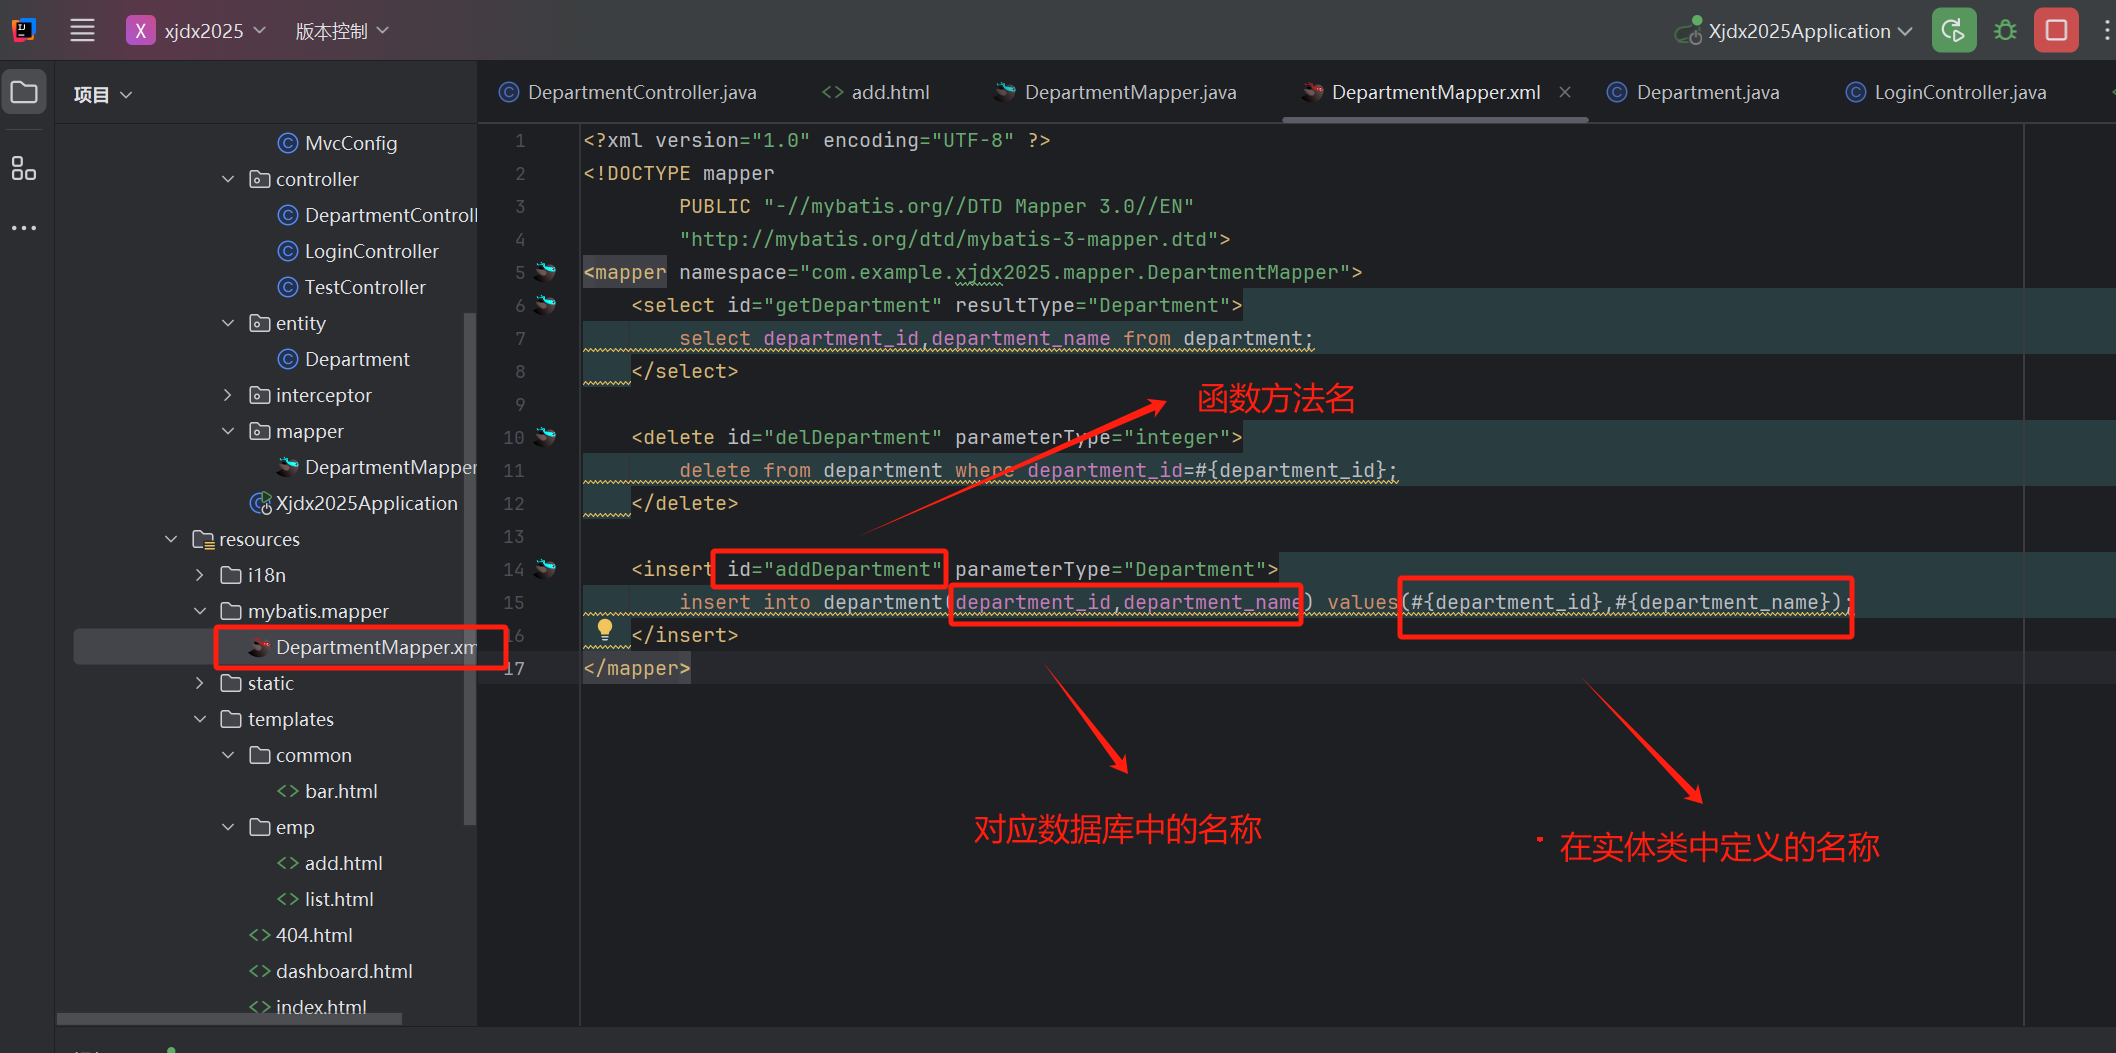Rerun Xjdx2025Application with the green button

click(1953, 31)
